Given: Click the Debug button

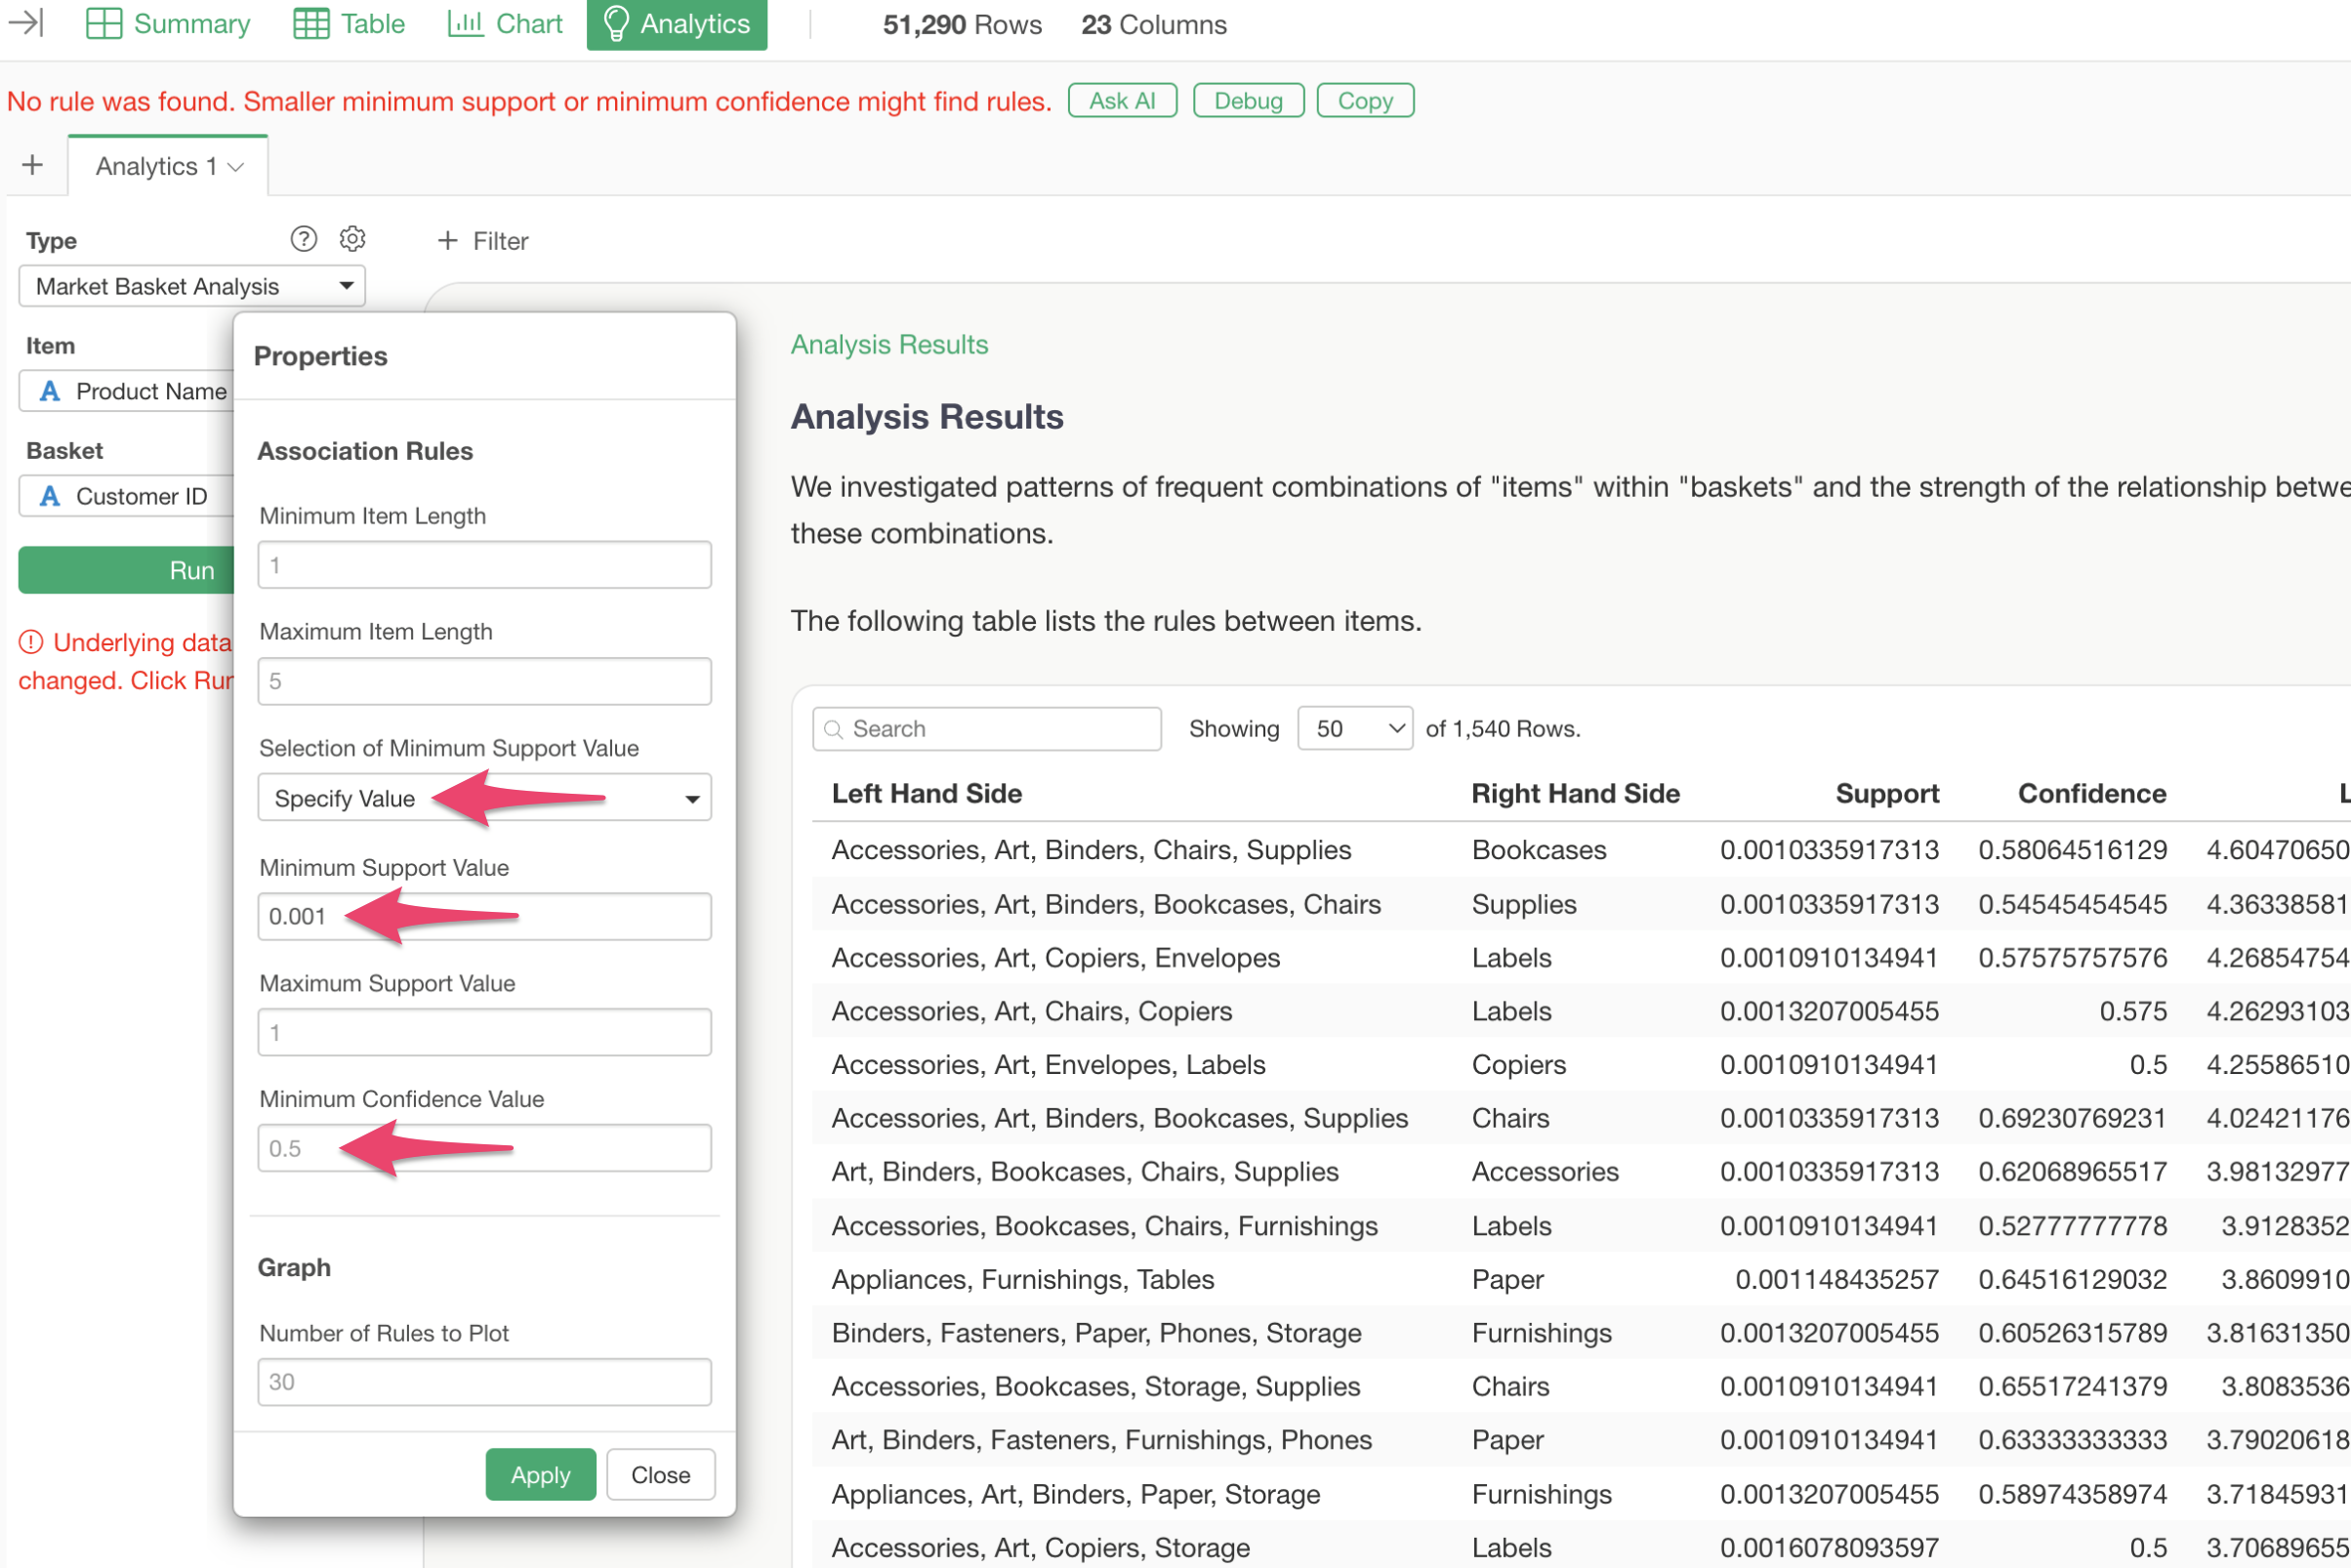Looking at the screenshot, I should tap(1247, 101).
